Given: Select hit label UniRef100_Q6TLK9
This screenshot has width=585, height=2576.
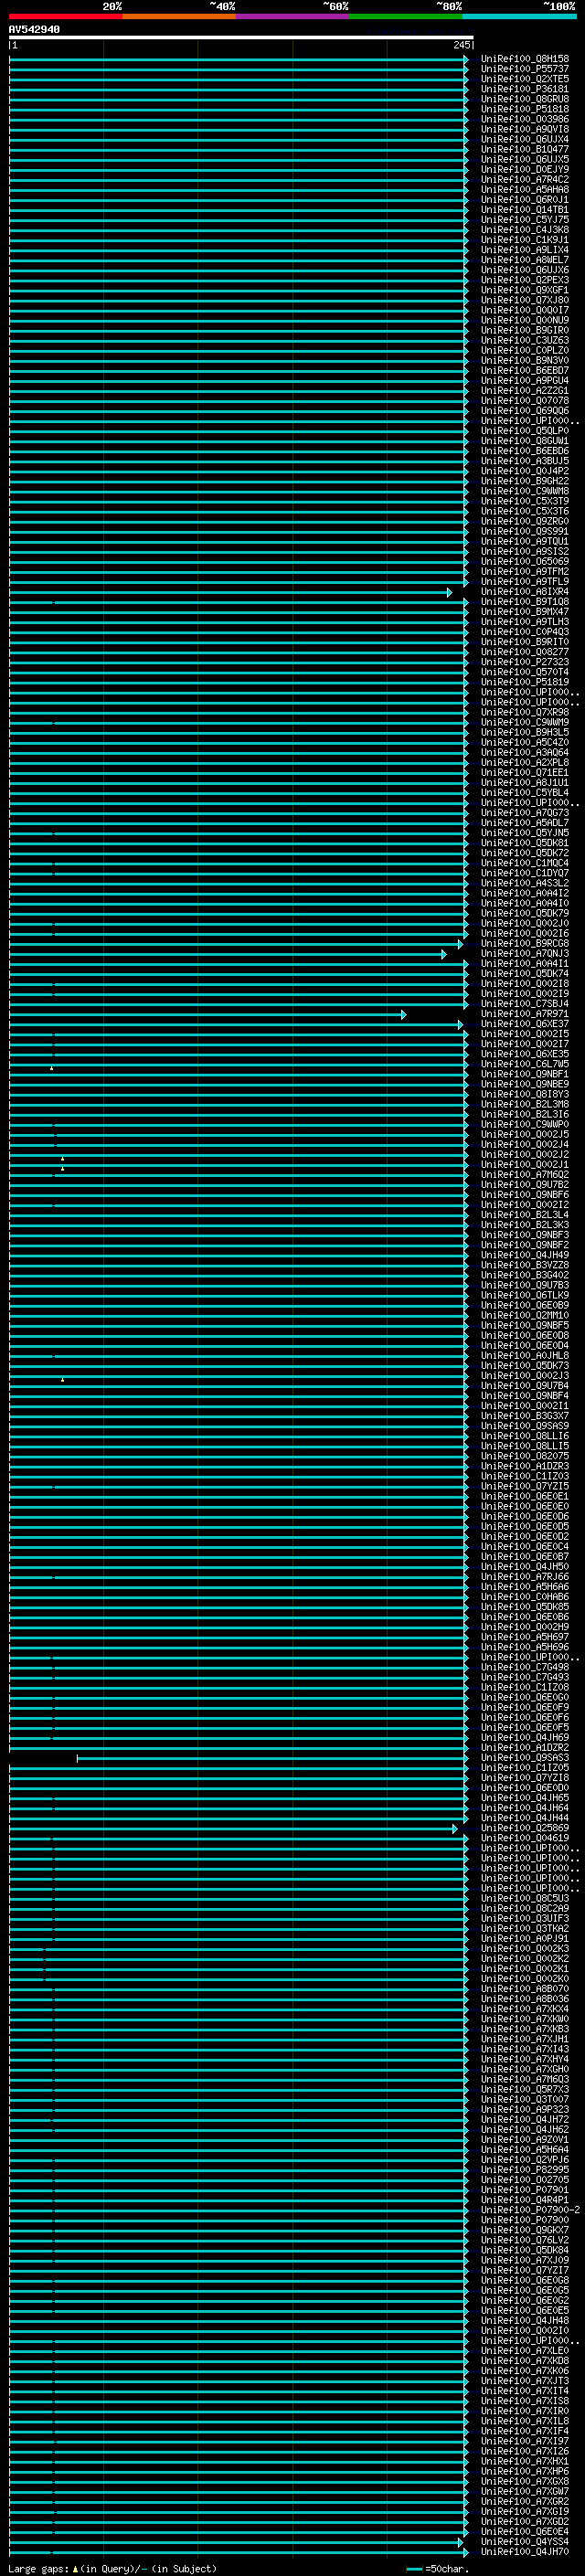Looking at the screenshot, I should click(525, 1296).
